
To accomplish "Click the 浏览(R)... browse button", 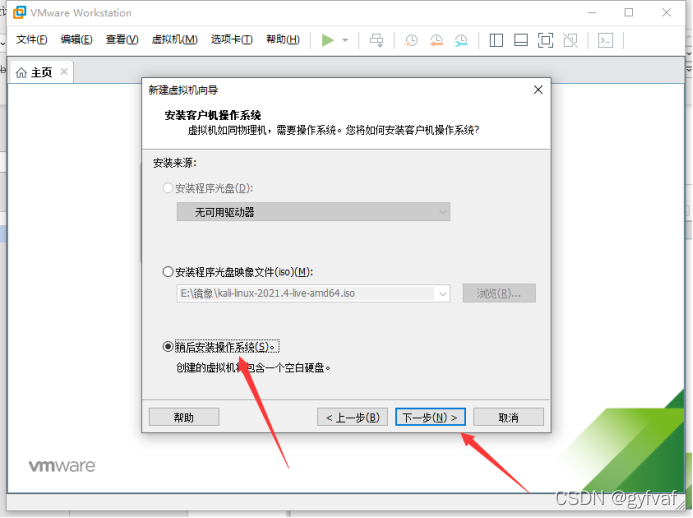I will pyautogui.click(x=499, y=293).
